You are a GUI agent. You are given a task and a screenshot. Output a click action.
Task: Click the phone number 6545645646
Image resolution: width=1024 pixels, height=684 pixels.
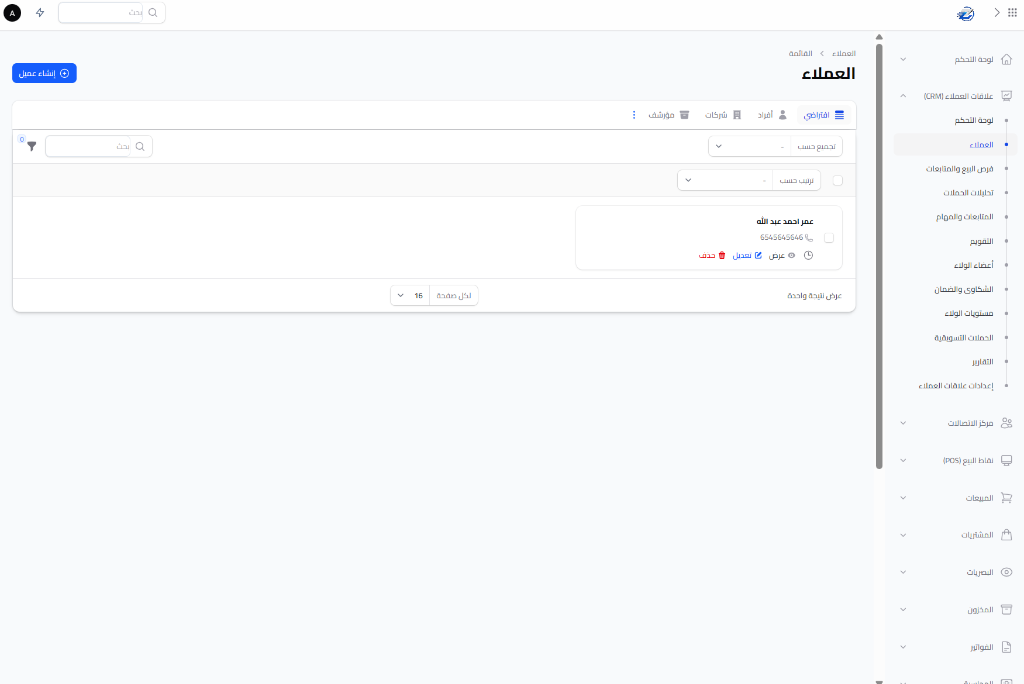click(781, 238)
